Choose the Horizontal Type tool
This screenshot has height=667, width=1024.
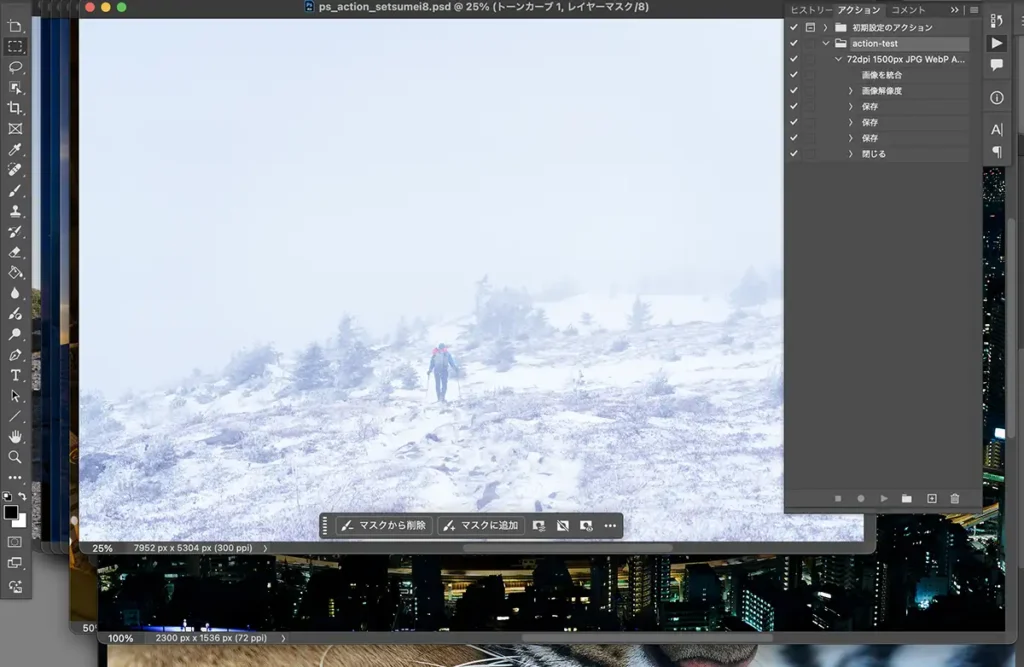15,375
